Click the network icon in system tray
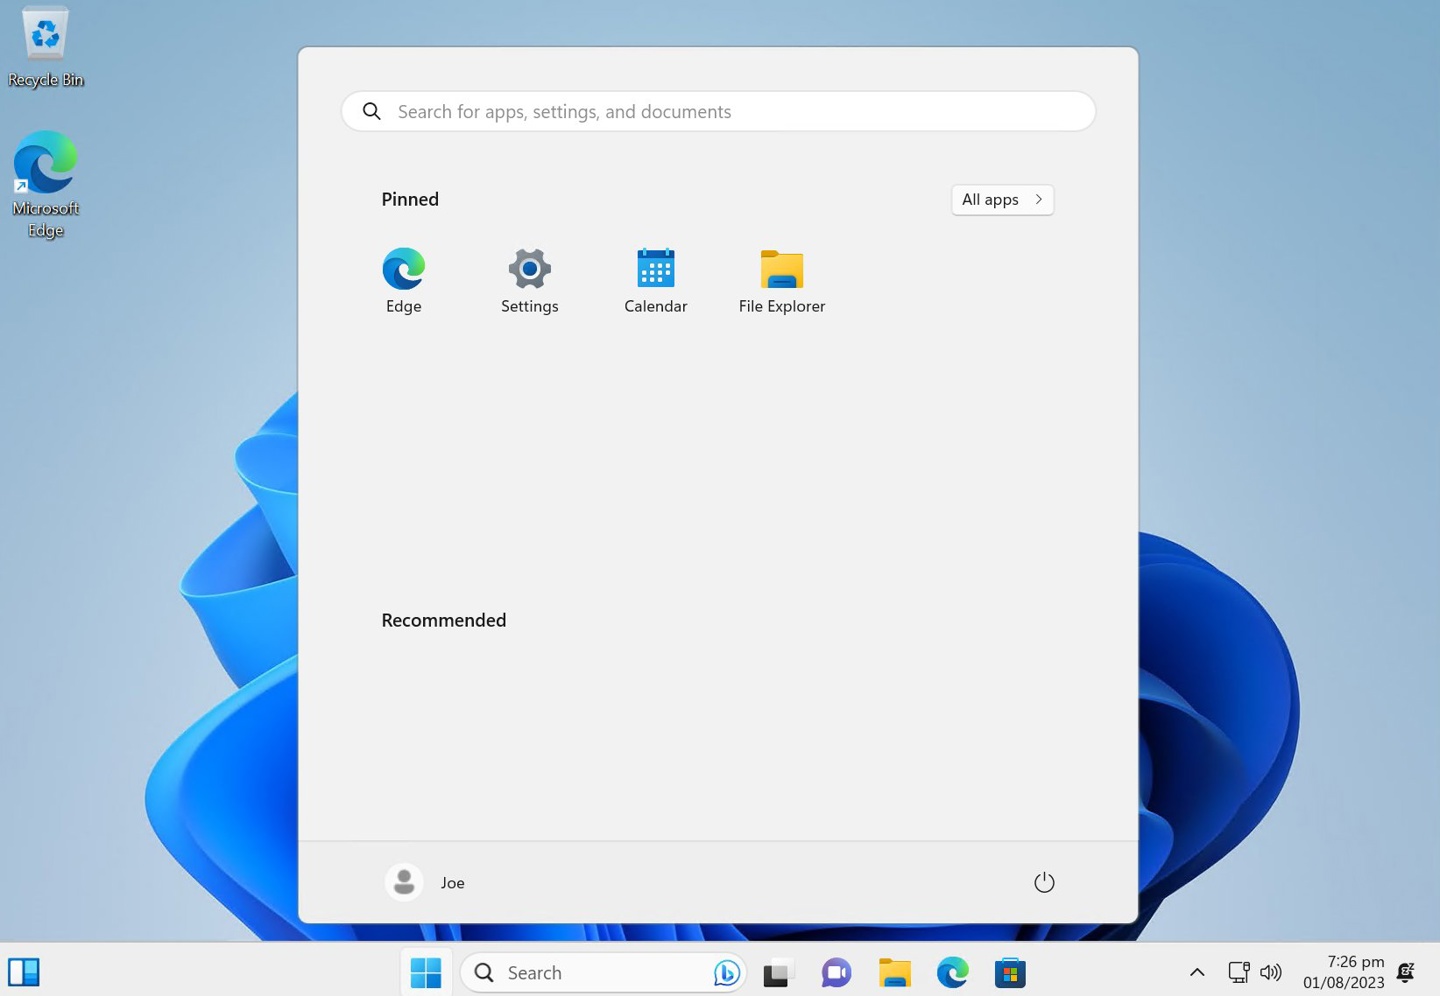 pyautogui.click(x=1239, y=972)
